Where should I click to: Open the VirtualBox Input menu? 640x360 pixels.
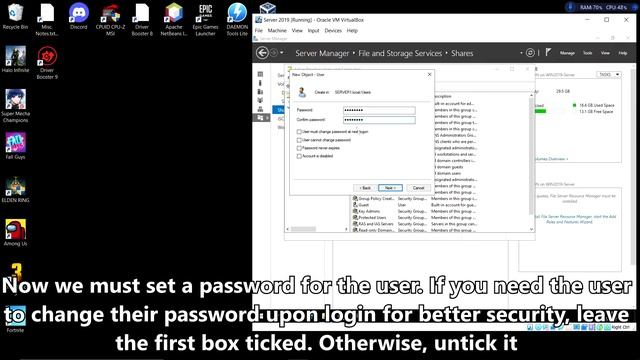coord(313,31)
